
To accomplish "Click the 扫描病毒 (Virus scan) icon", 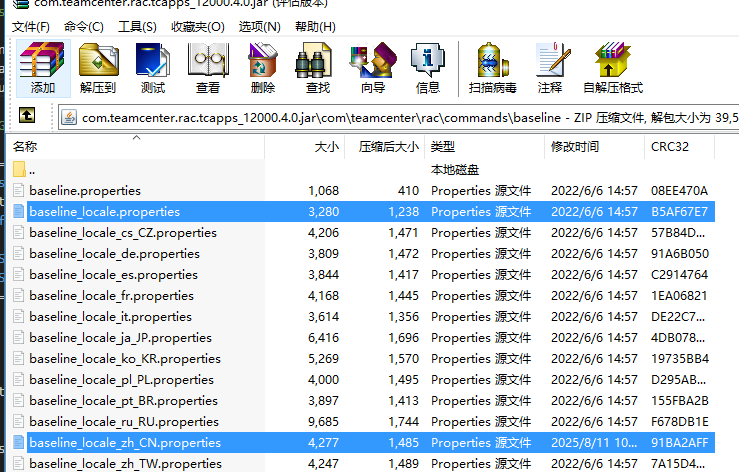I will click(493, 67).
